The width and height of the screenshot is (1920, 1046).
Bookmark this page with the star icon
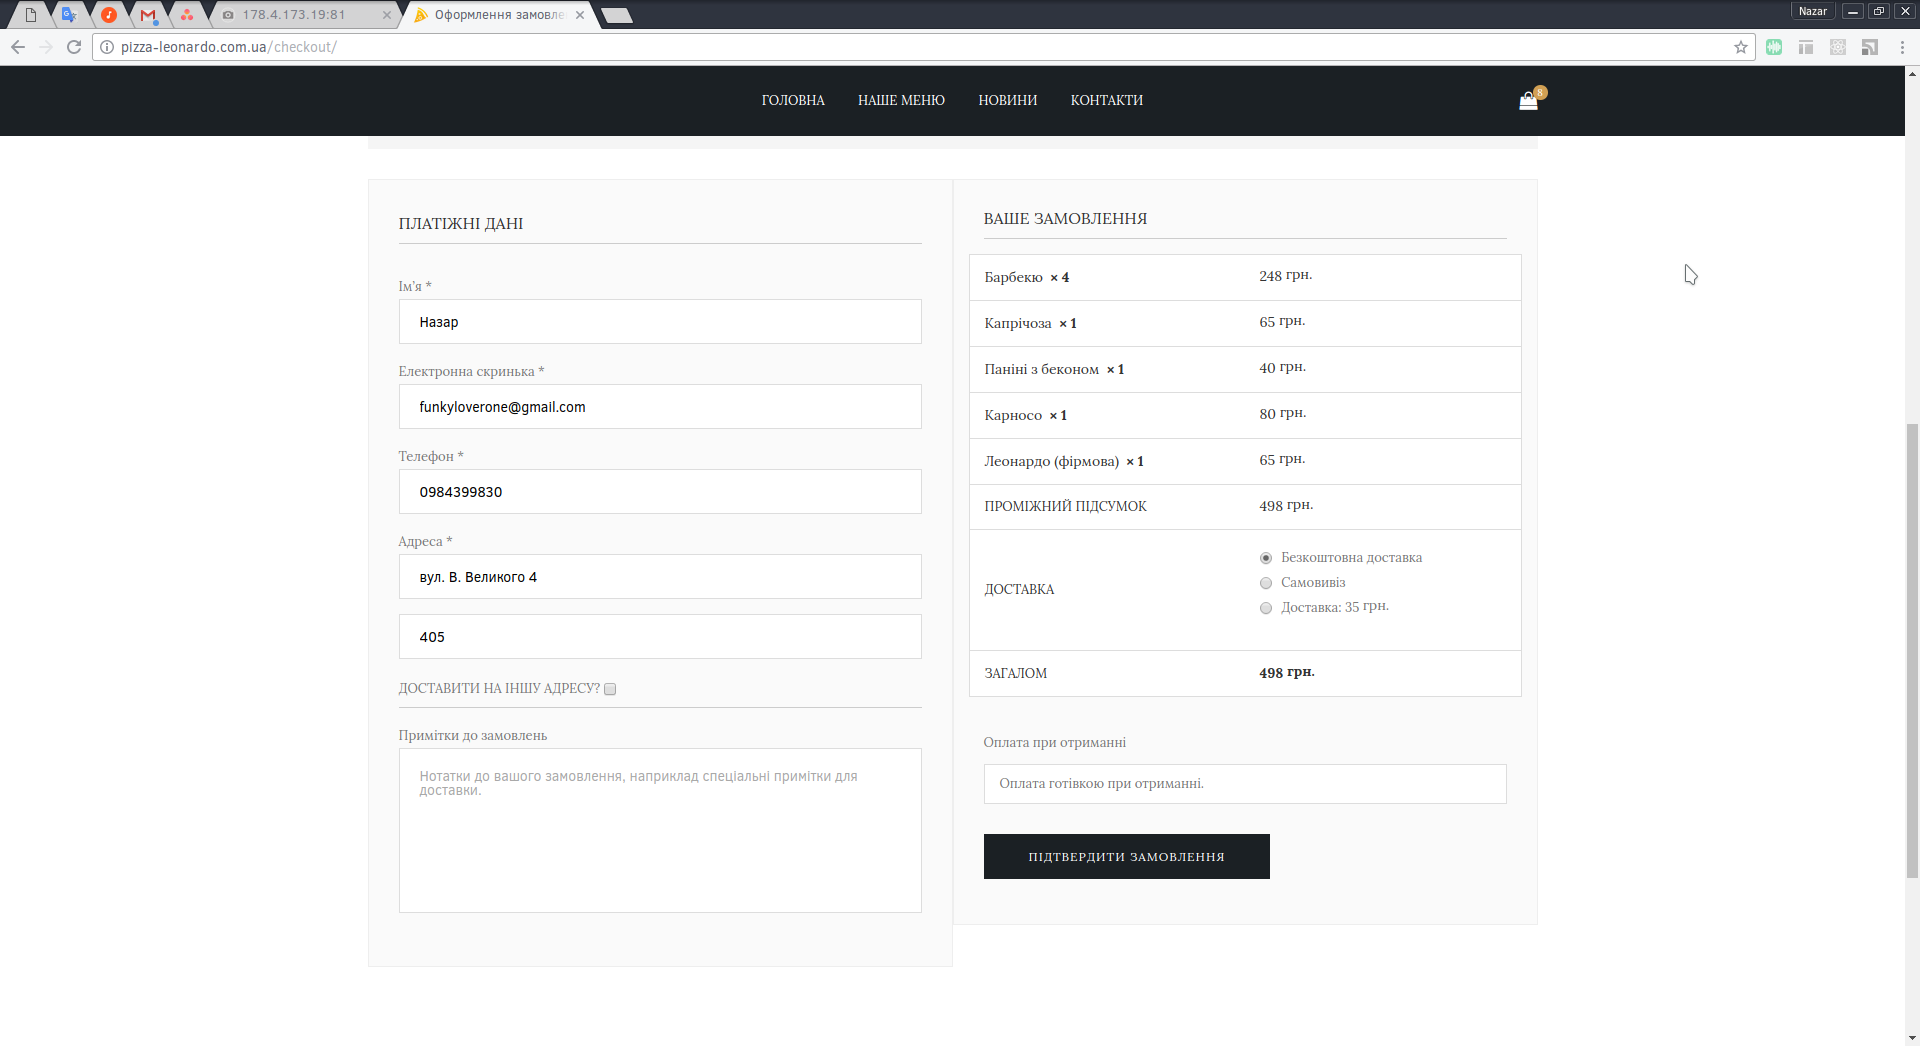point(1741,47)
